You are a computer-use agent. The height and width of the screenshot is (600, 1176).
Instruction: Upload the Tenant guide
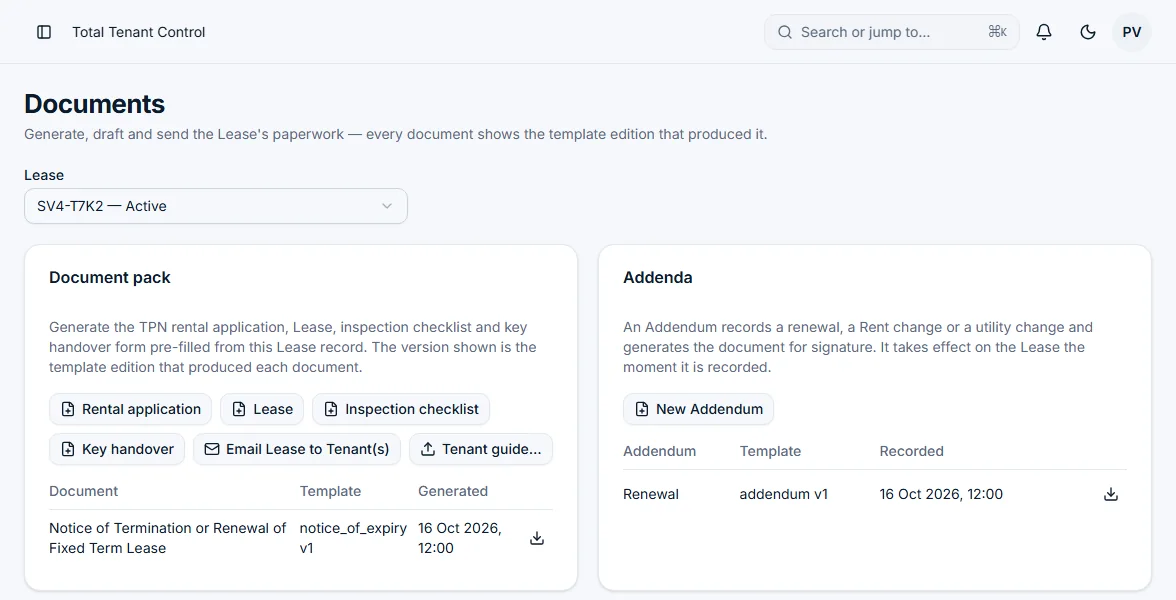481,449
